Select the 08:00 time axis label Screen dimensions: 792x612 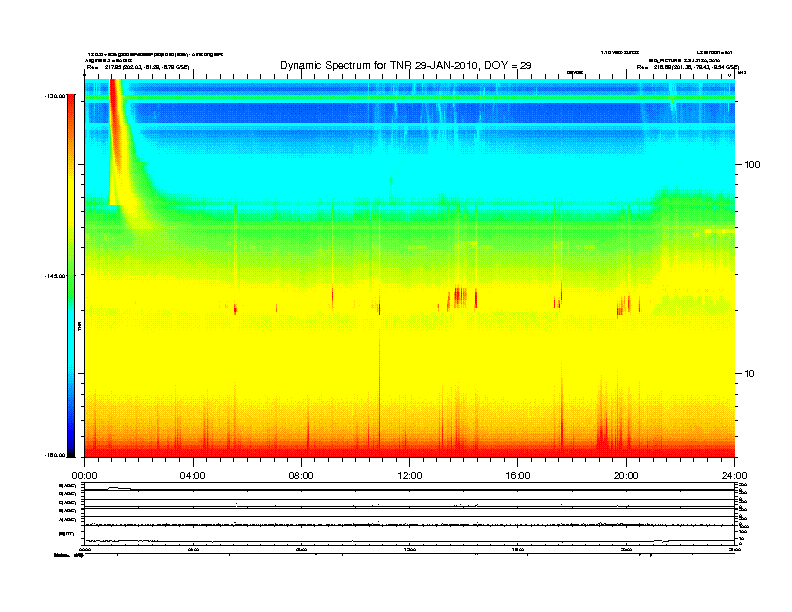coord(301,476)
